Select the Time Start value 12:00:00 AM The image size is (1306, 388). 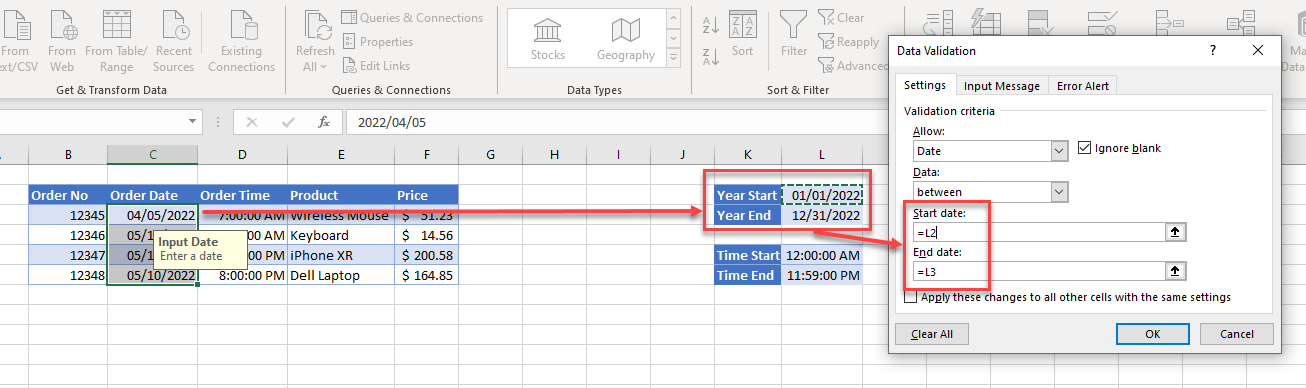point(822,255)
